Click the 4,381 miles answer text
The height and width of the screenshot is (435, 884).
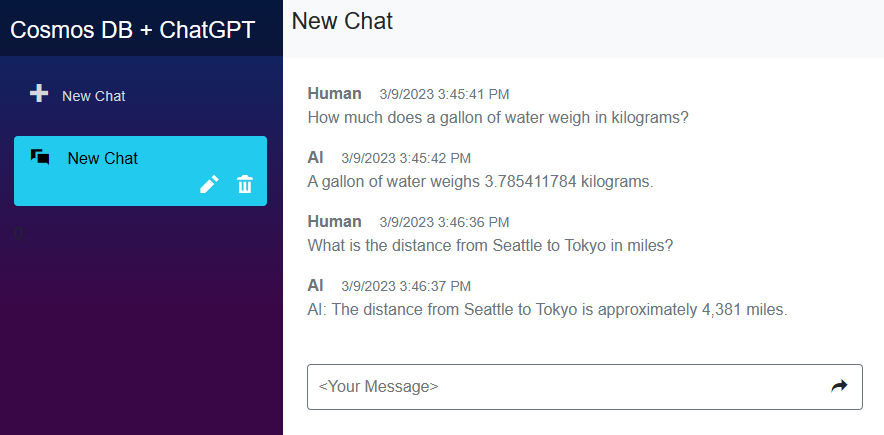click(x=547, y=309)
